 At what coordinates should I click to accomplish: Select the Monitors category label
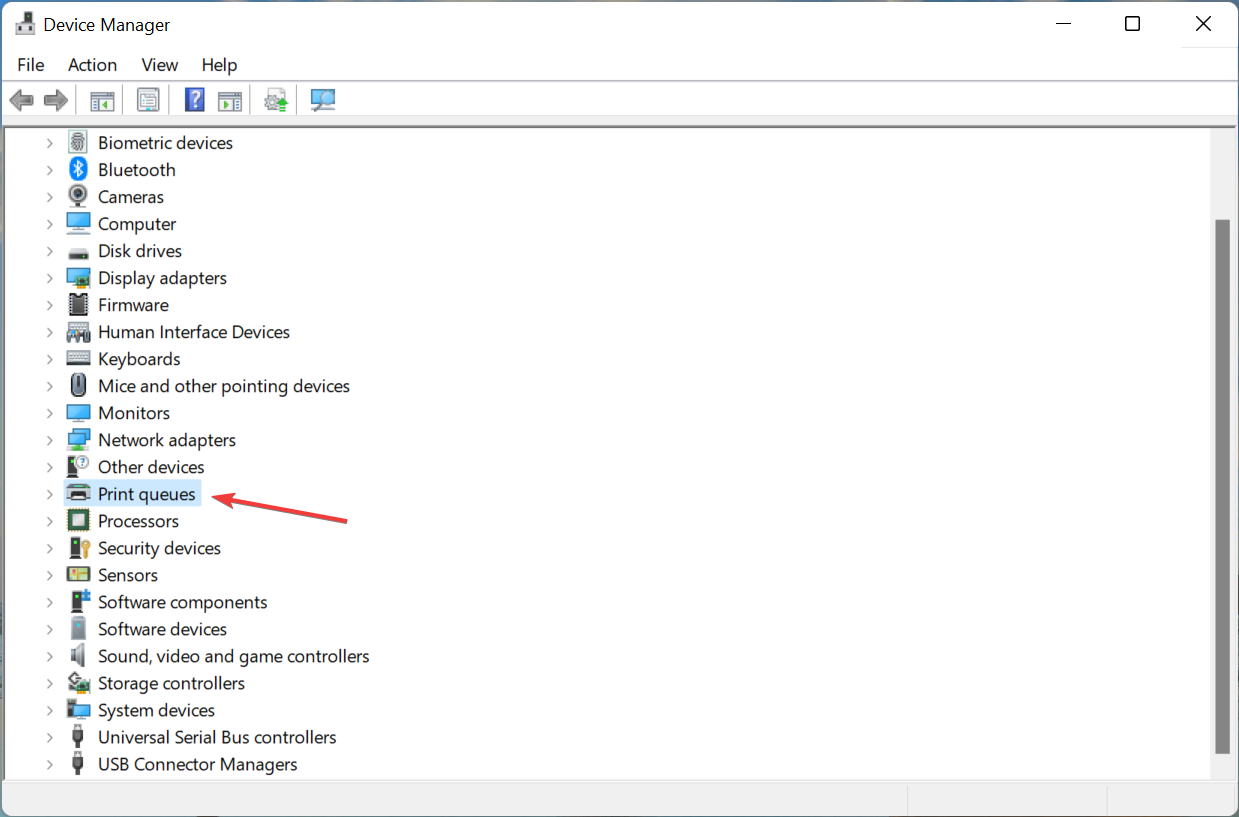point(134,413)
